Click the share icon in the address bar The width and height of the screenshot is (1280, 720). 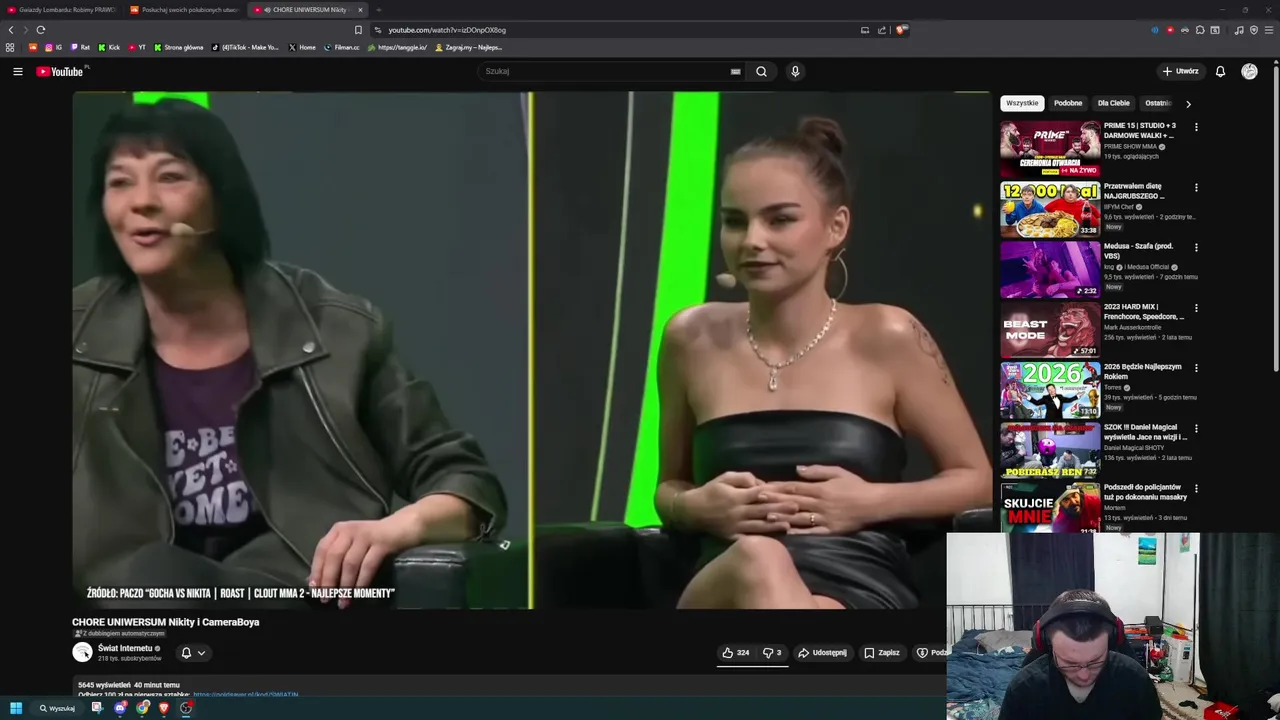[882, 30]
